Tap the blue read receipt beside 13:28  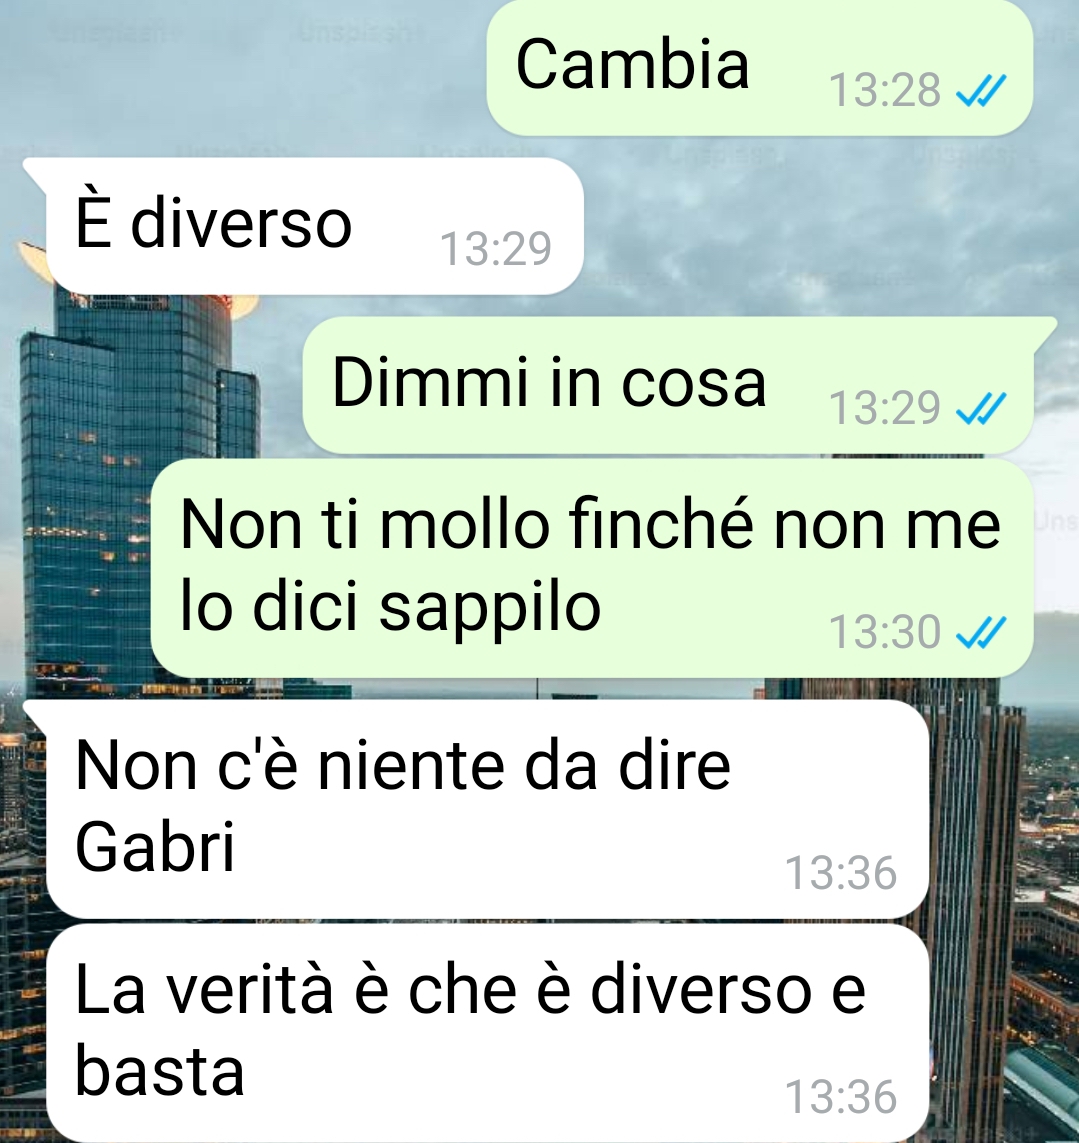(x=981, y=90)
